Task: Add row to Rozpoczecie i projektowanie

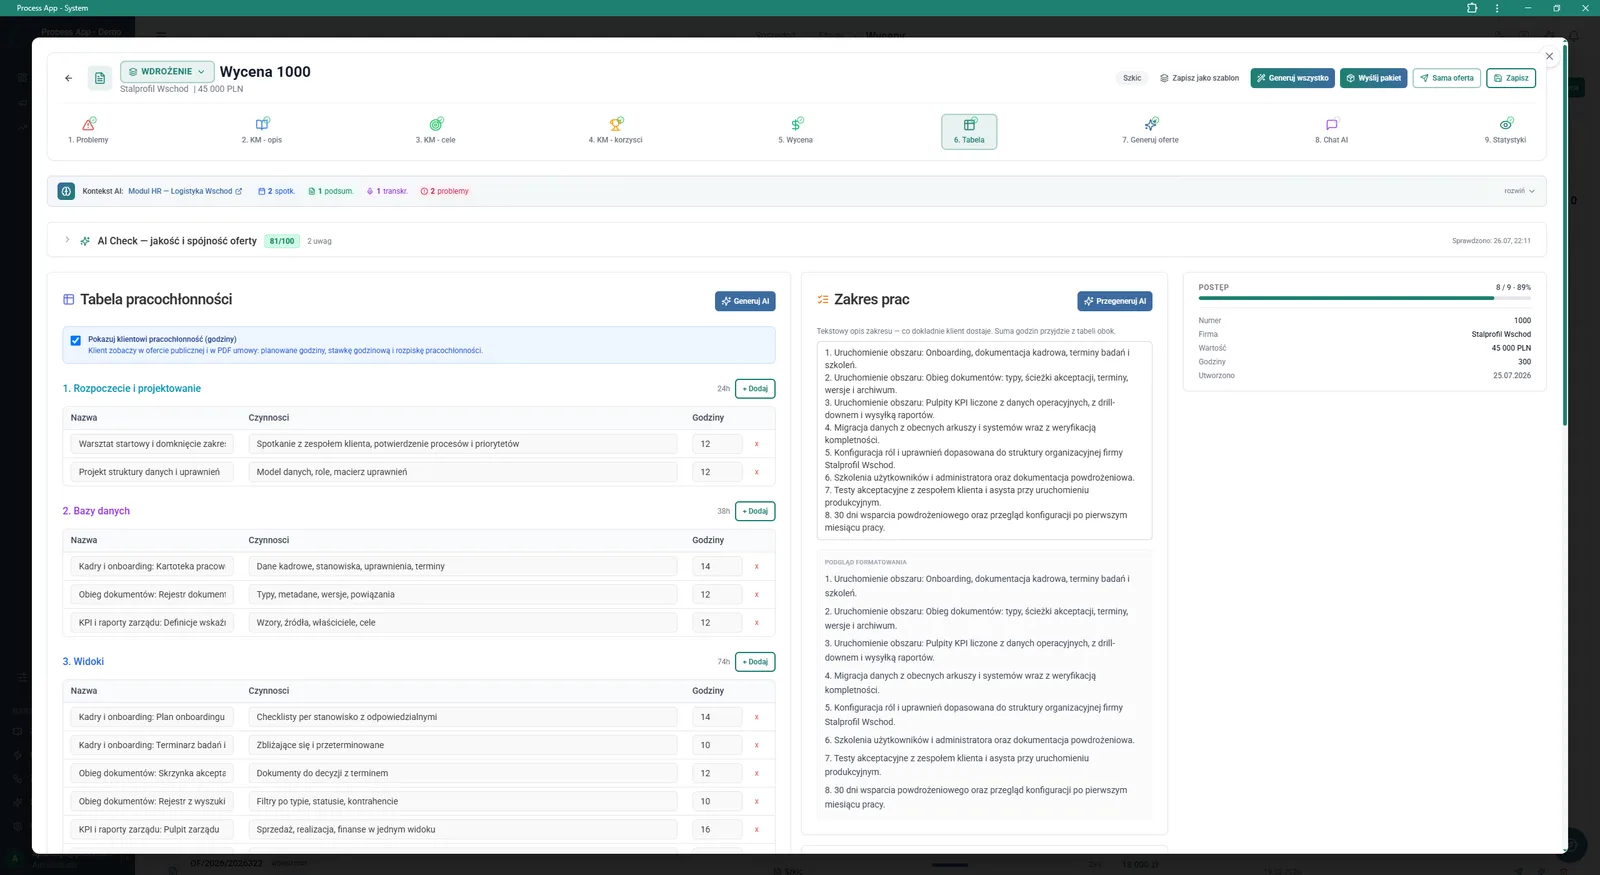Action: point(755,389)
